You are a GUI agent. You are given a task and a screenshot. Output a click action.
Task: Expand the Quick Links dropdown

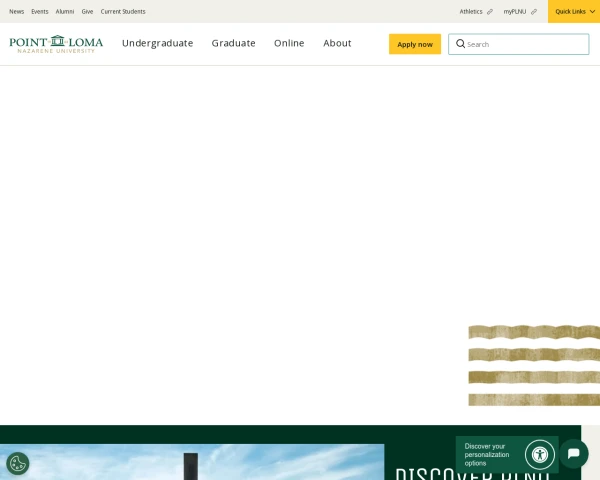(x=574, y=12)
